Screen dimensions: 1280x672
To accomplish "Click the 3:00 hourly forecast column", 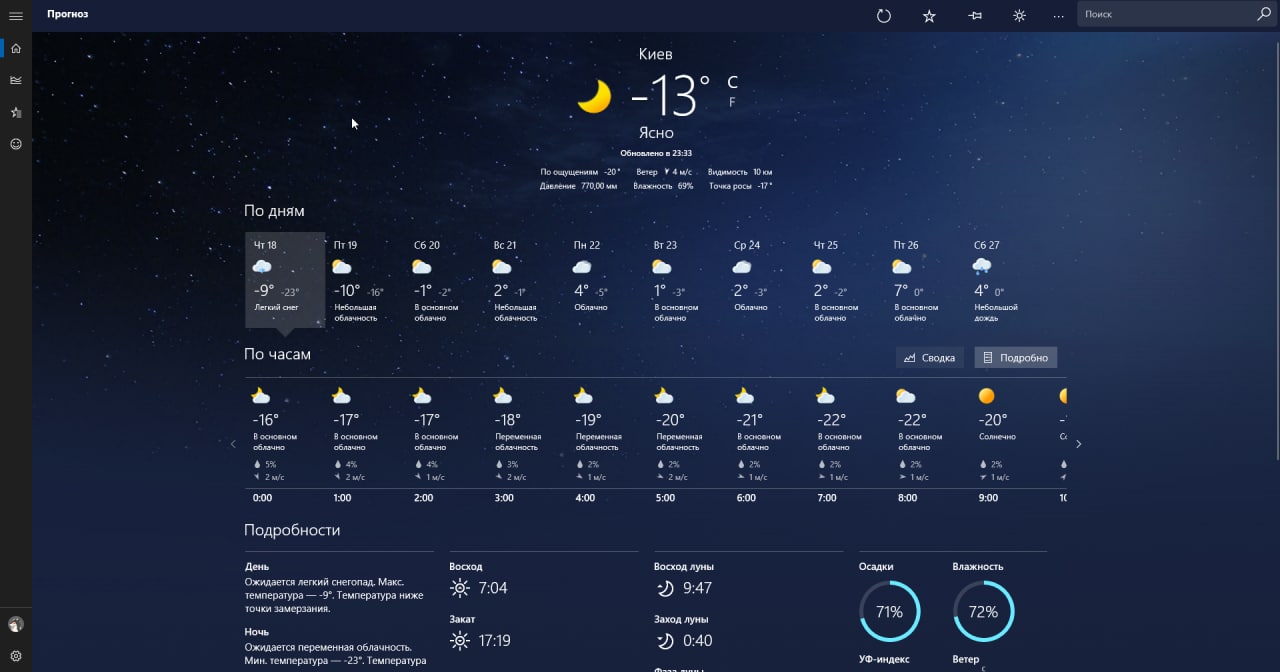I will [x=527, y=443].
